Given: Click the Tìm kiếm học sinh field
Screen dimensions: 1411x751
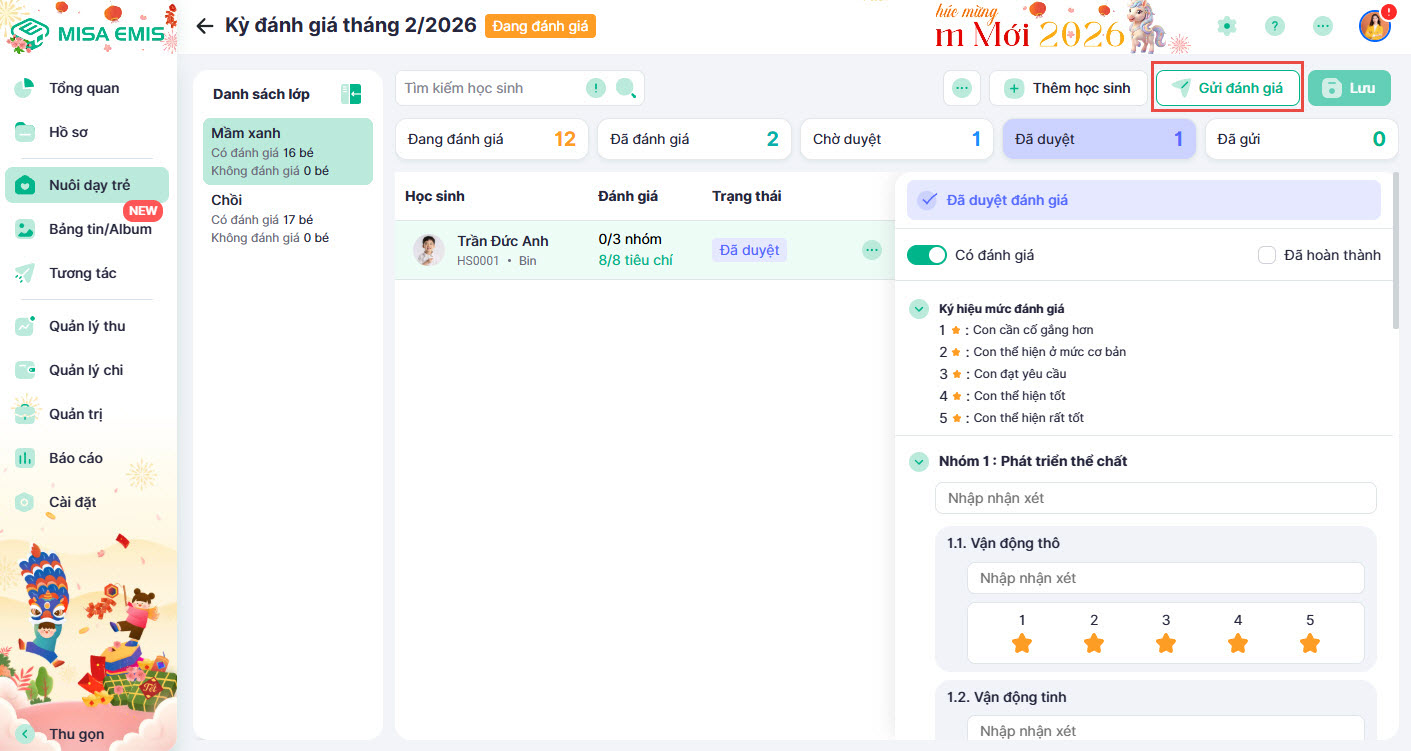Looking at the screenshot, I should [490, 88].
